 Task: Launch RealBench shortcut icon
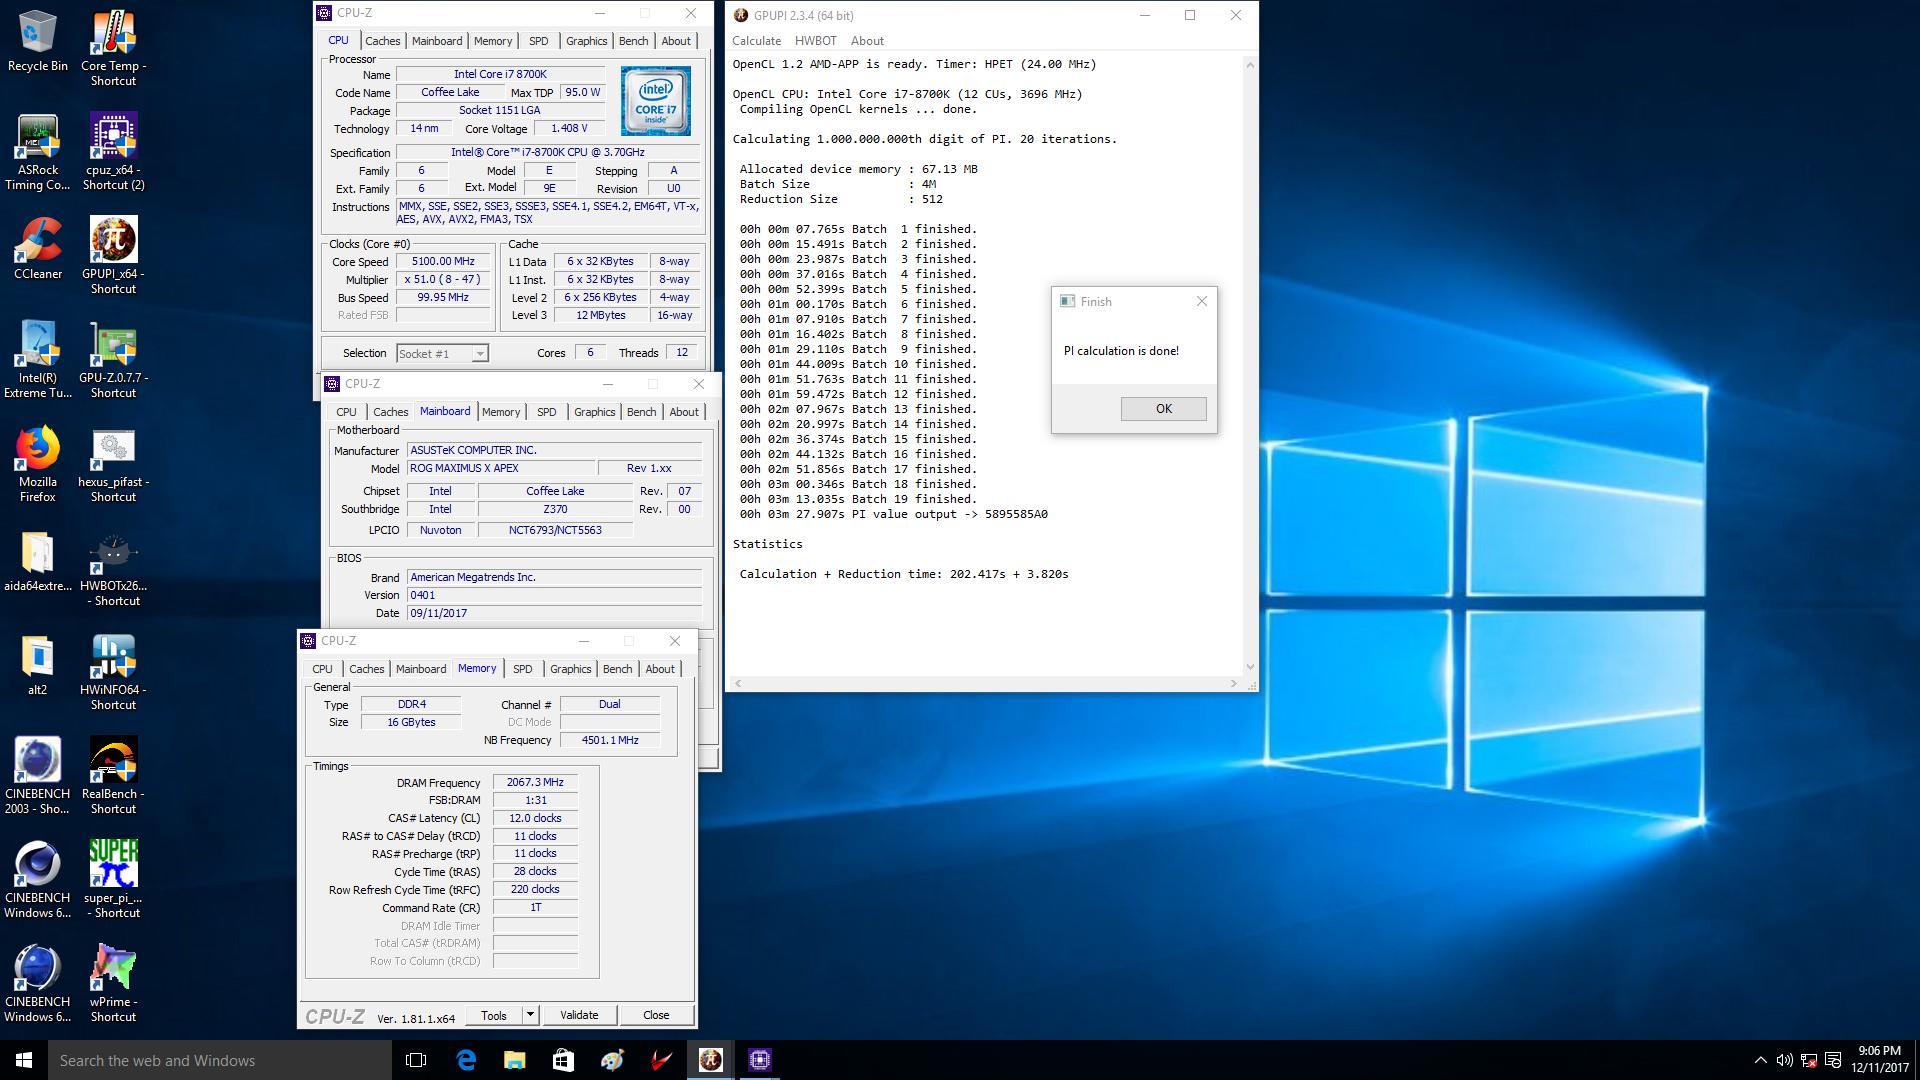coord(113,776)
